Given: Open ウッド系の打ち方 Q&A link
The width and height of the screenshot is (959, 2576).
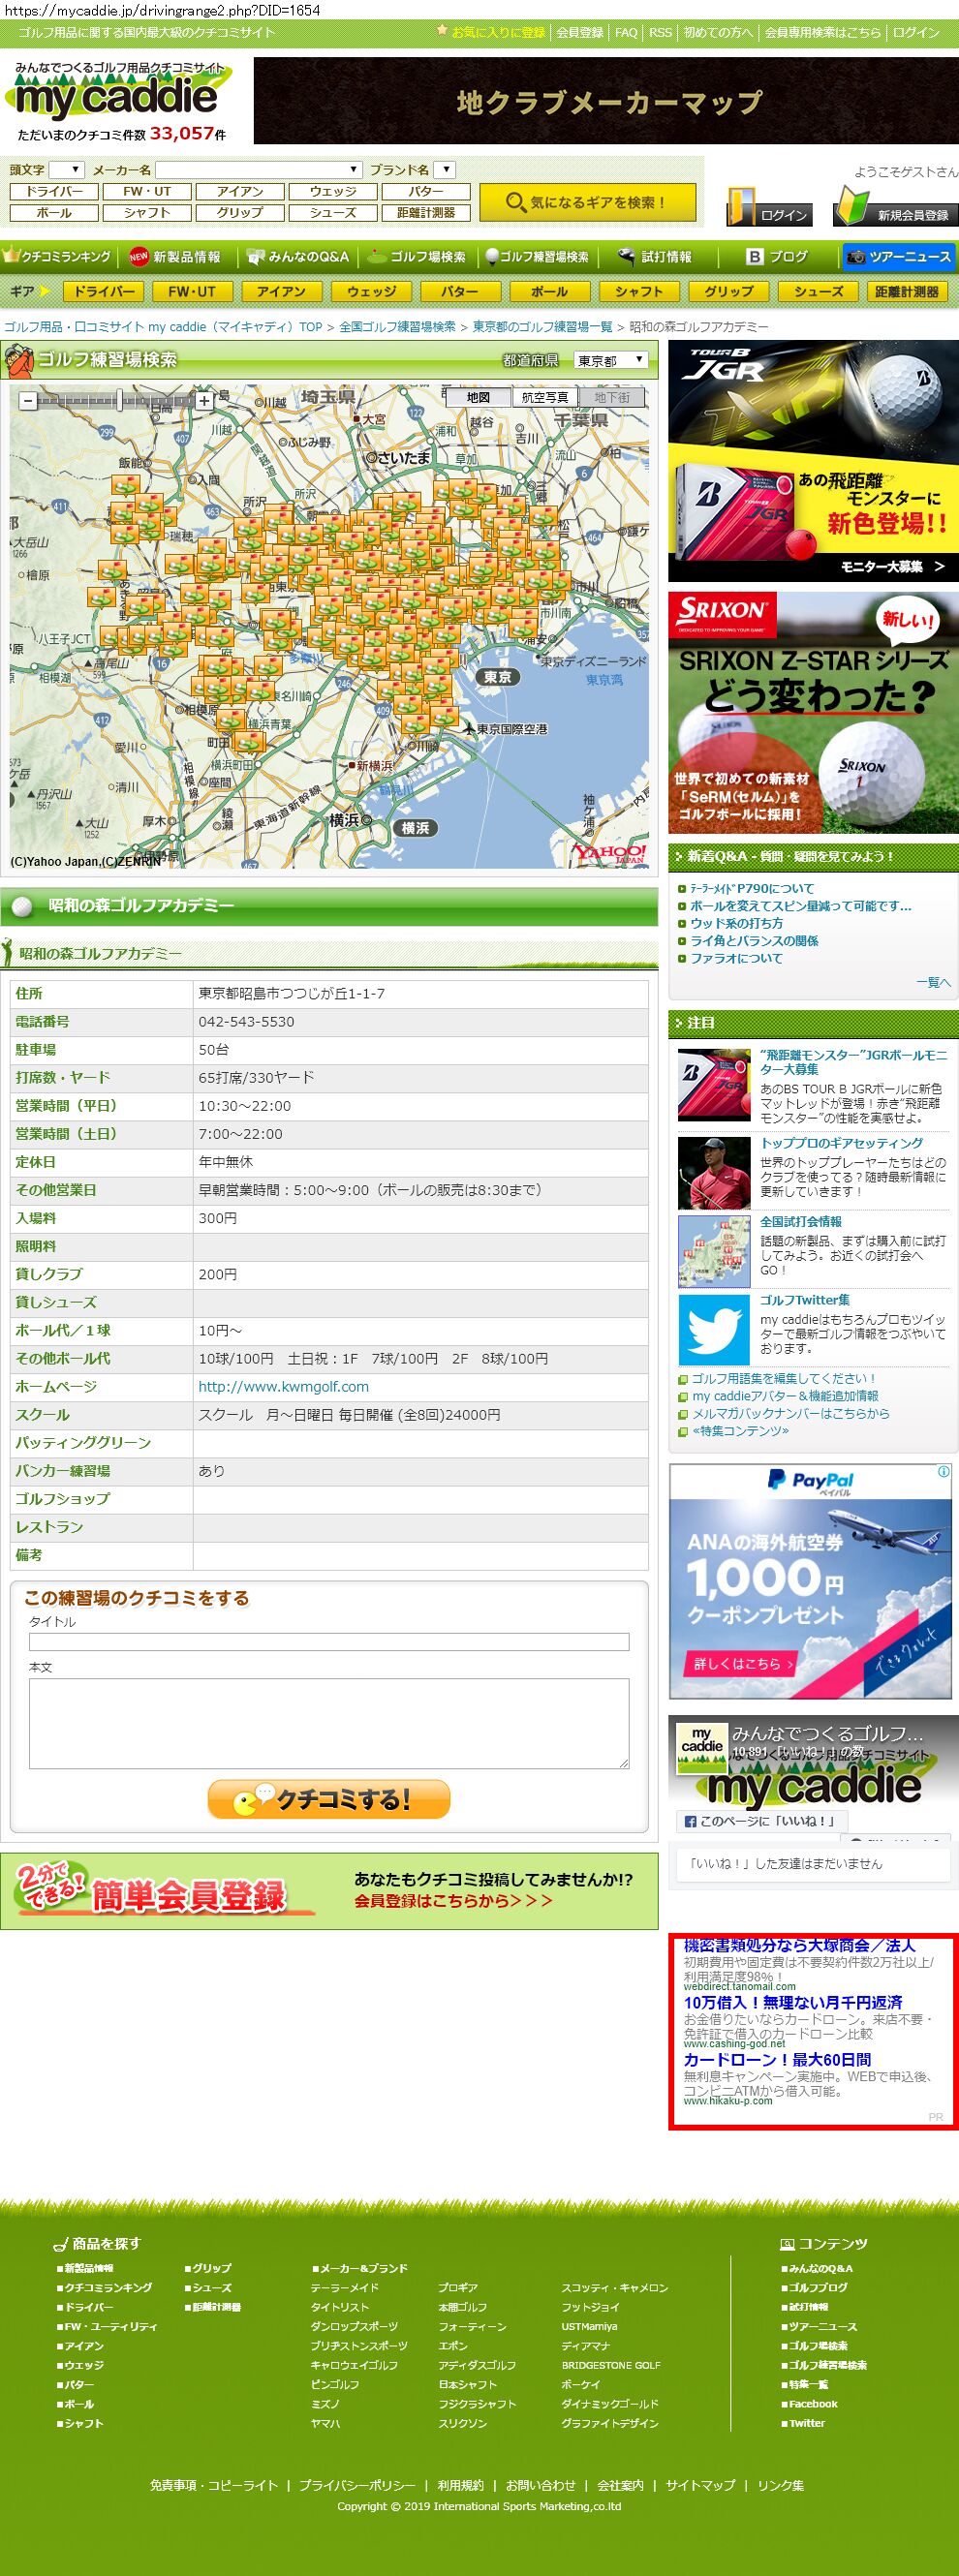Looking at the screenshot, I should (736, 923).
